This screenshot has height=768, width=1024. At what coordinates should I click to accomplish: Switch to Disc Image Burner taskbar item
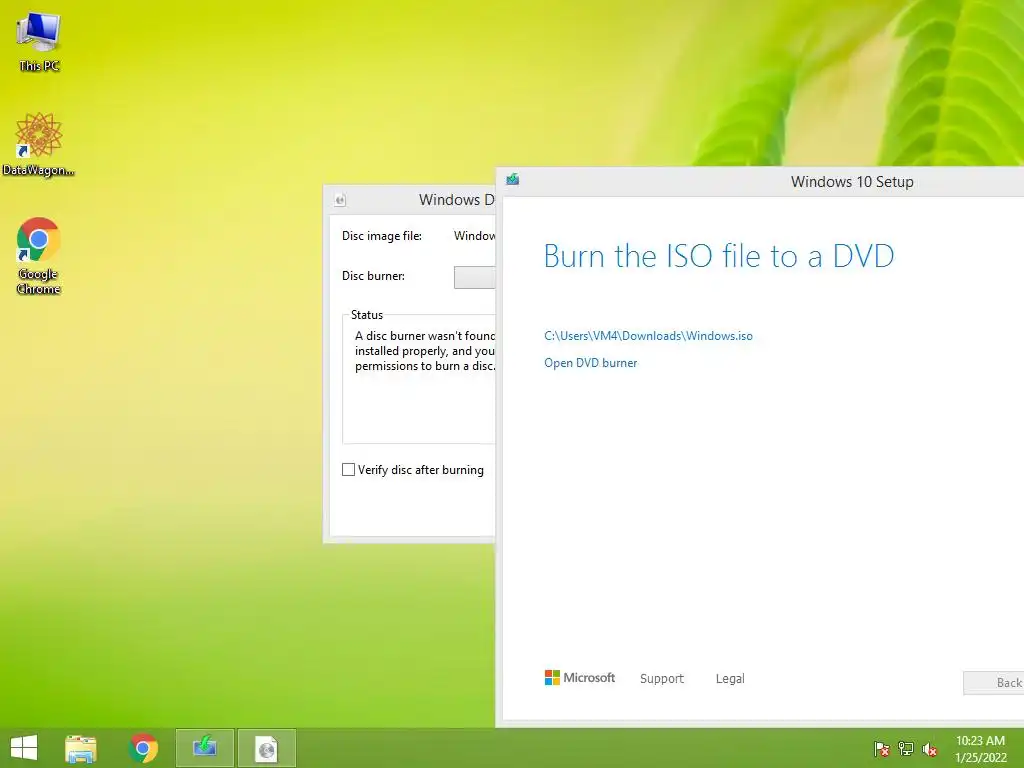(x=266, y=748)
